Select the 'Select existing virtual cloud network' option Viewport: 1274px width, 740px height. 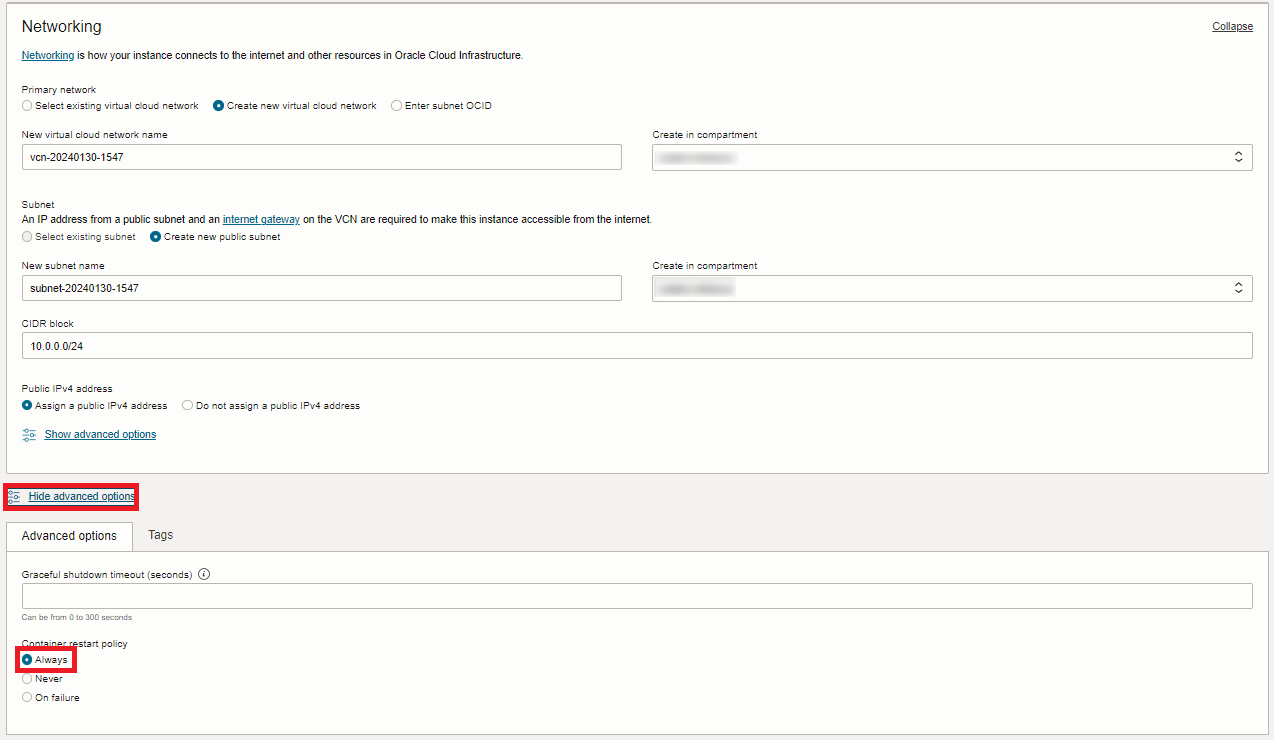click(27, 106)
